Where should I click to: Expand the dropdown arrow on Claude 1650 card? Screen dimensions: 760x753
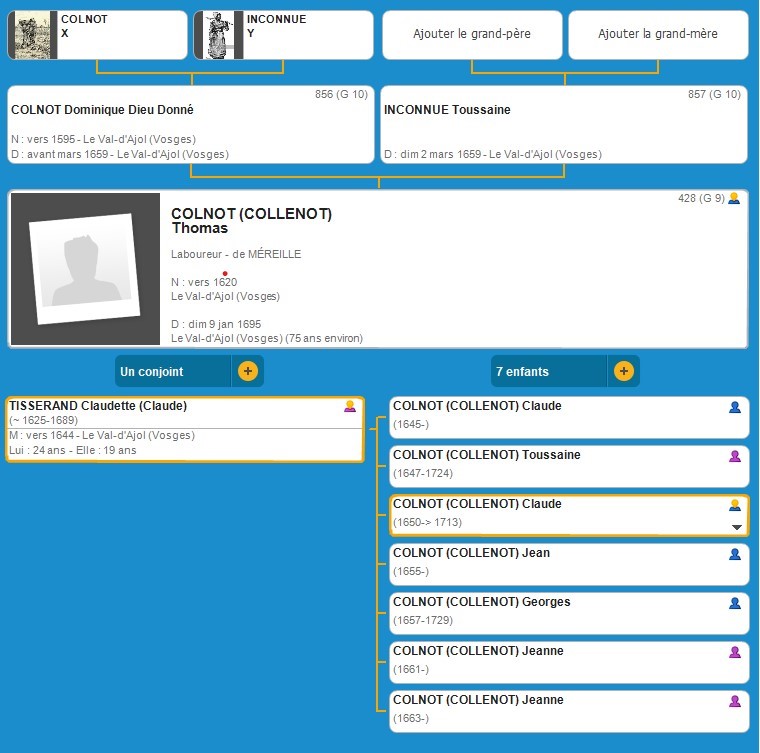coord(737,527)
